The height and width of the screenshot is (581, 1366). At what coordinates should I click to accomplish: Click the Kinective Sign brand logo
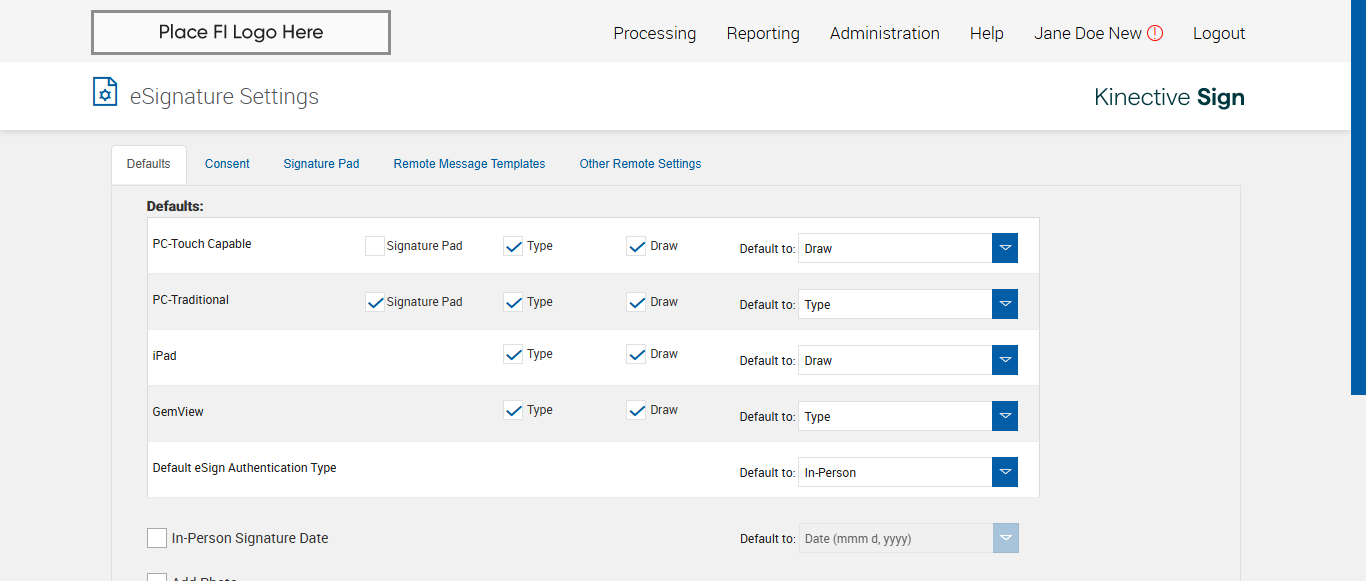(x=1169, y=97)
